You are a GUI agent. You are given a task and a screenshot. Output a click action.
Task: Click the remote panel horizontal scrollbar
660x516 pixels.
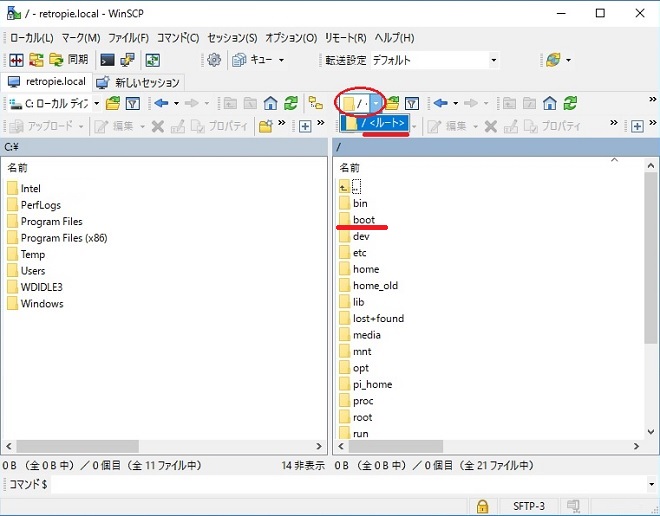click(x=396, y=446)
